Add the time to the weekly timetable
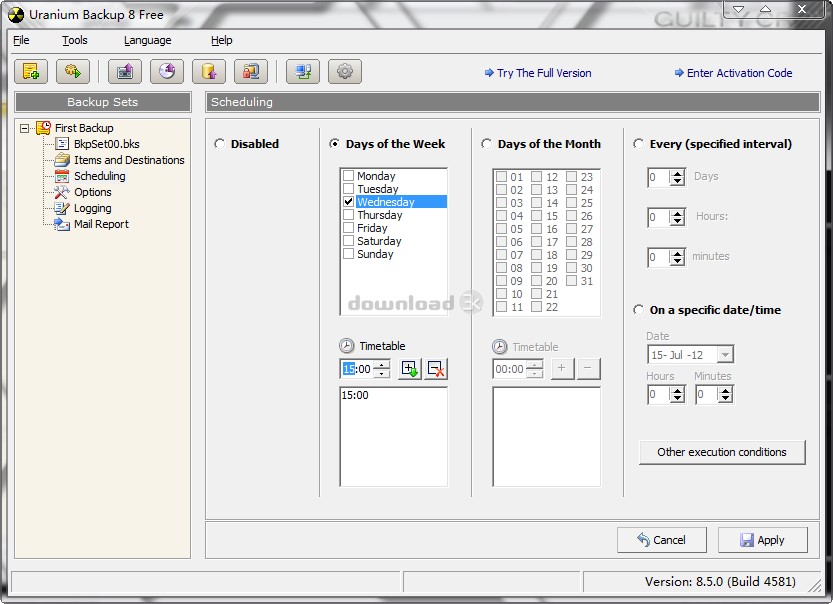Screen dimensions: 833x604 coord(410,369)
